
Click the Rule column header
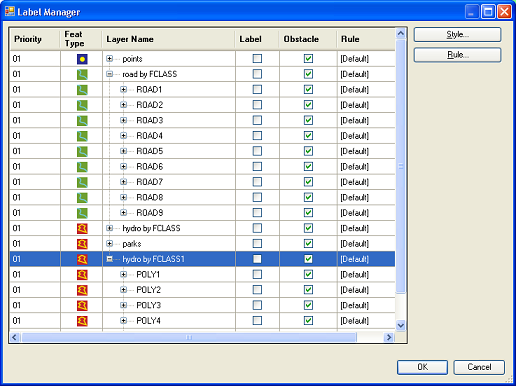(366, 39)
